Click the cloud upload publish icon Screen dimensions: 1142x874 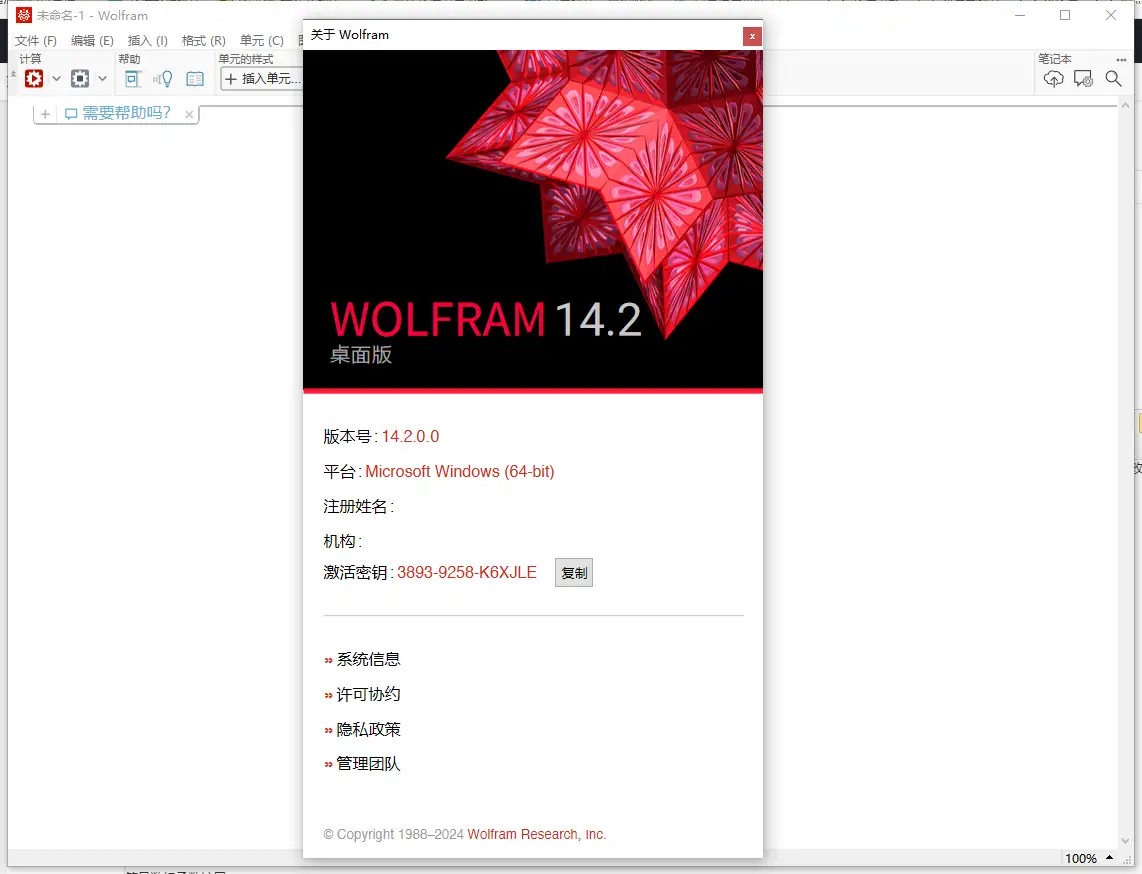click(x=1053, y=79)
